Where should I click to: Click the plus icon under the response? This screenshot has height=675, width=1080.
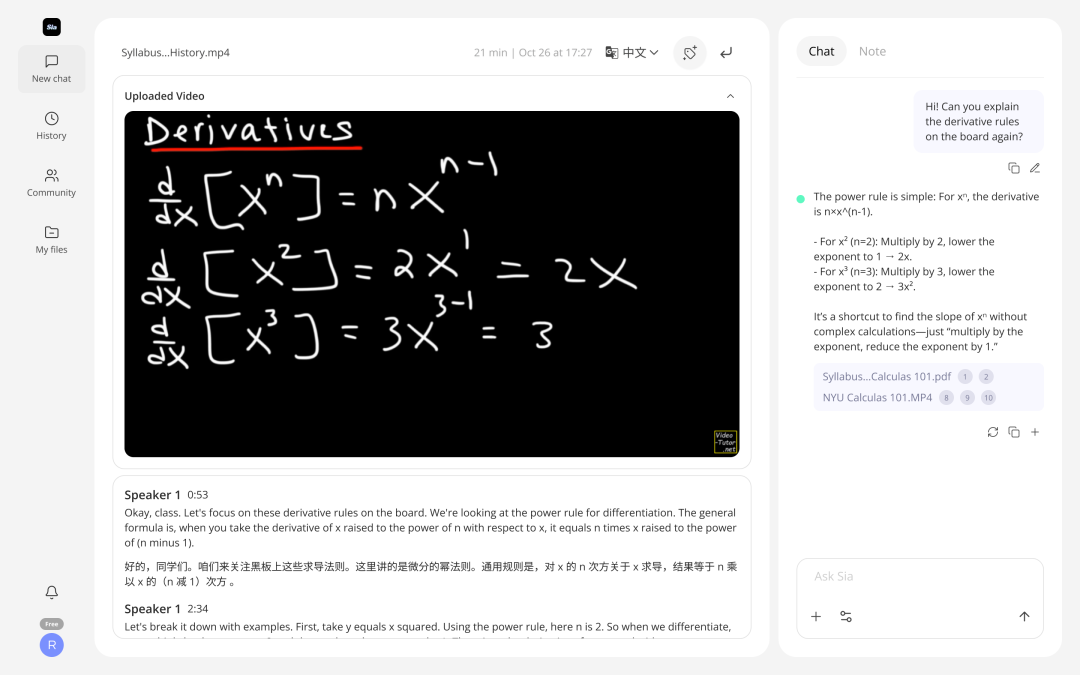tap(1035, 432)
